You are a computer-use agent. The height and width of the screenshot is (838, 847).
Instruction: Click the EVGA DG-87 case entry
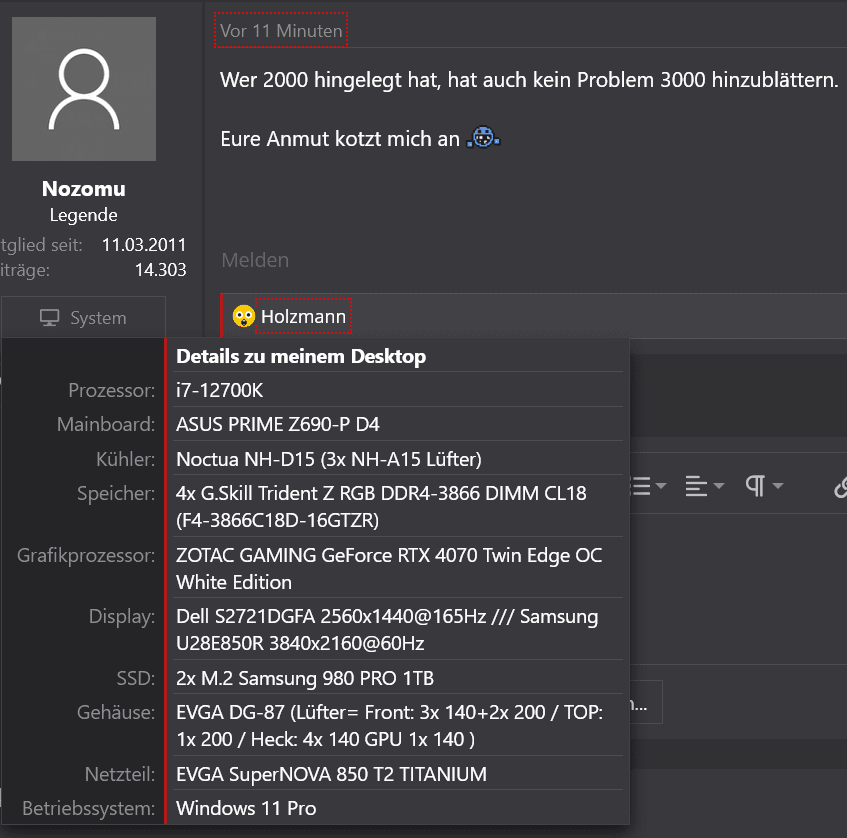click(389, 726)
